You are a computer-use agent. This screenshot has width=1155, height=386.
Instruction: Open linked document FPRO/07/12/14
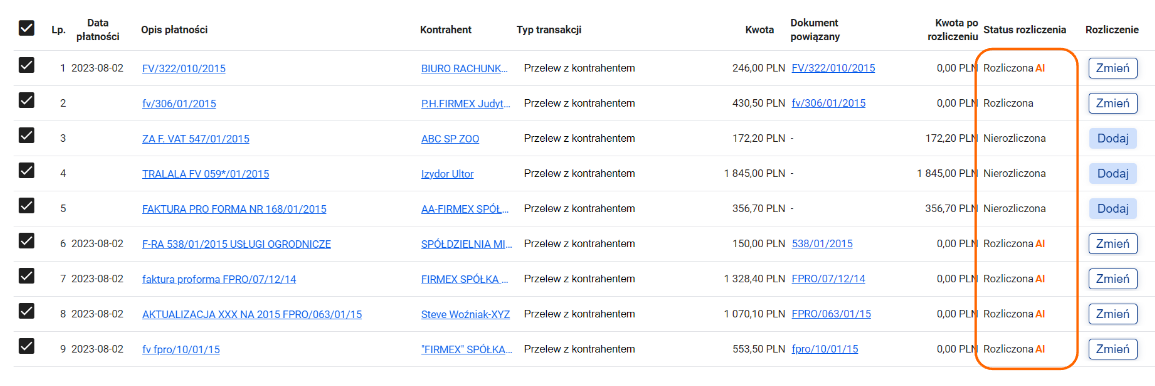[828, 279]
